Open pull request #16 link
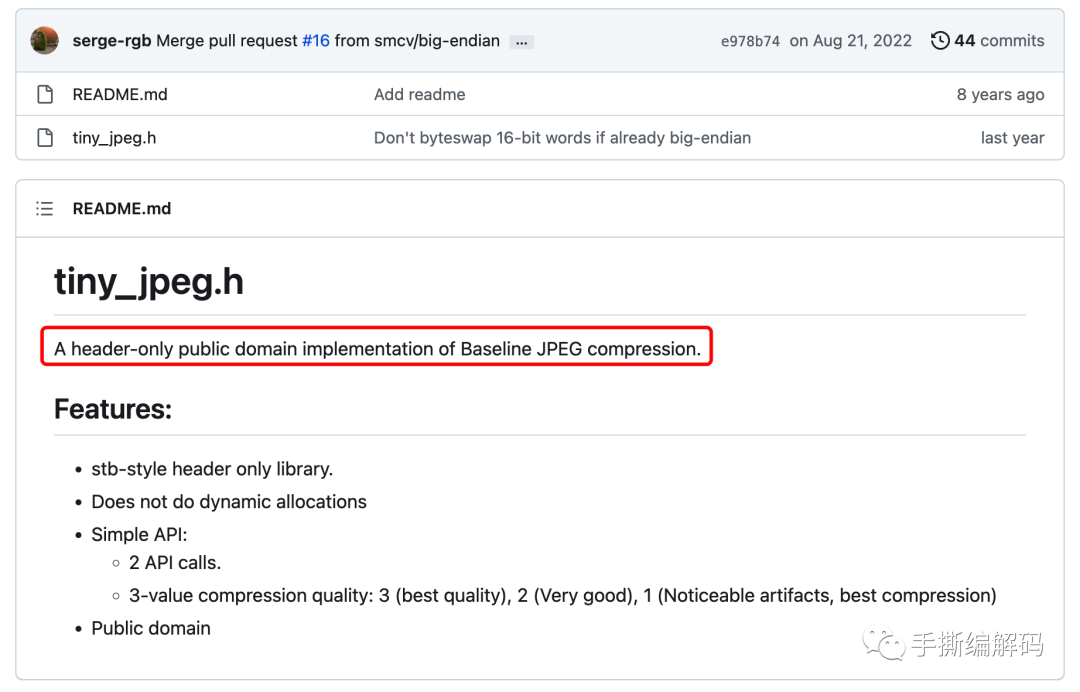Image resolution: width=1080 pixels, height=692 pixels. [x=316, y=41]
